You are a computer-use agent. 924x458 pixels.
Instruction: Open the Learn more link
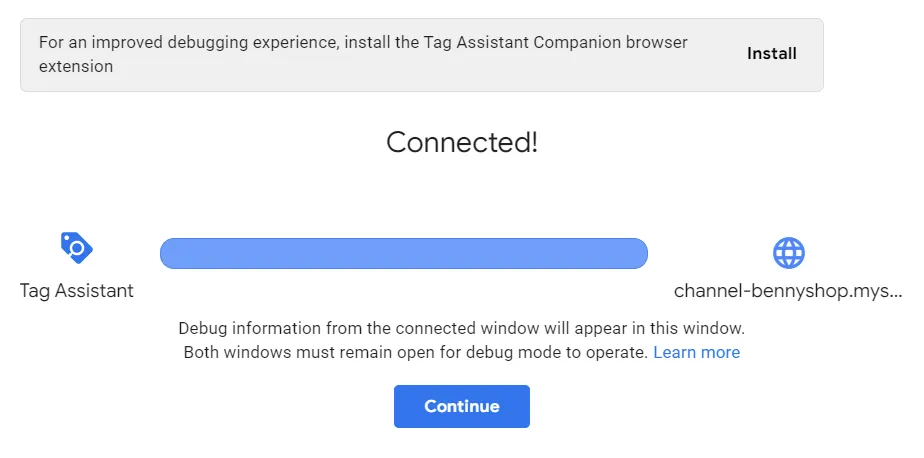696,352
